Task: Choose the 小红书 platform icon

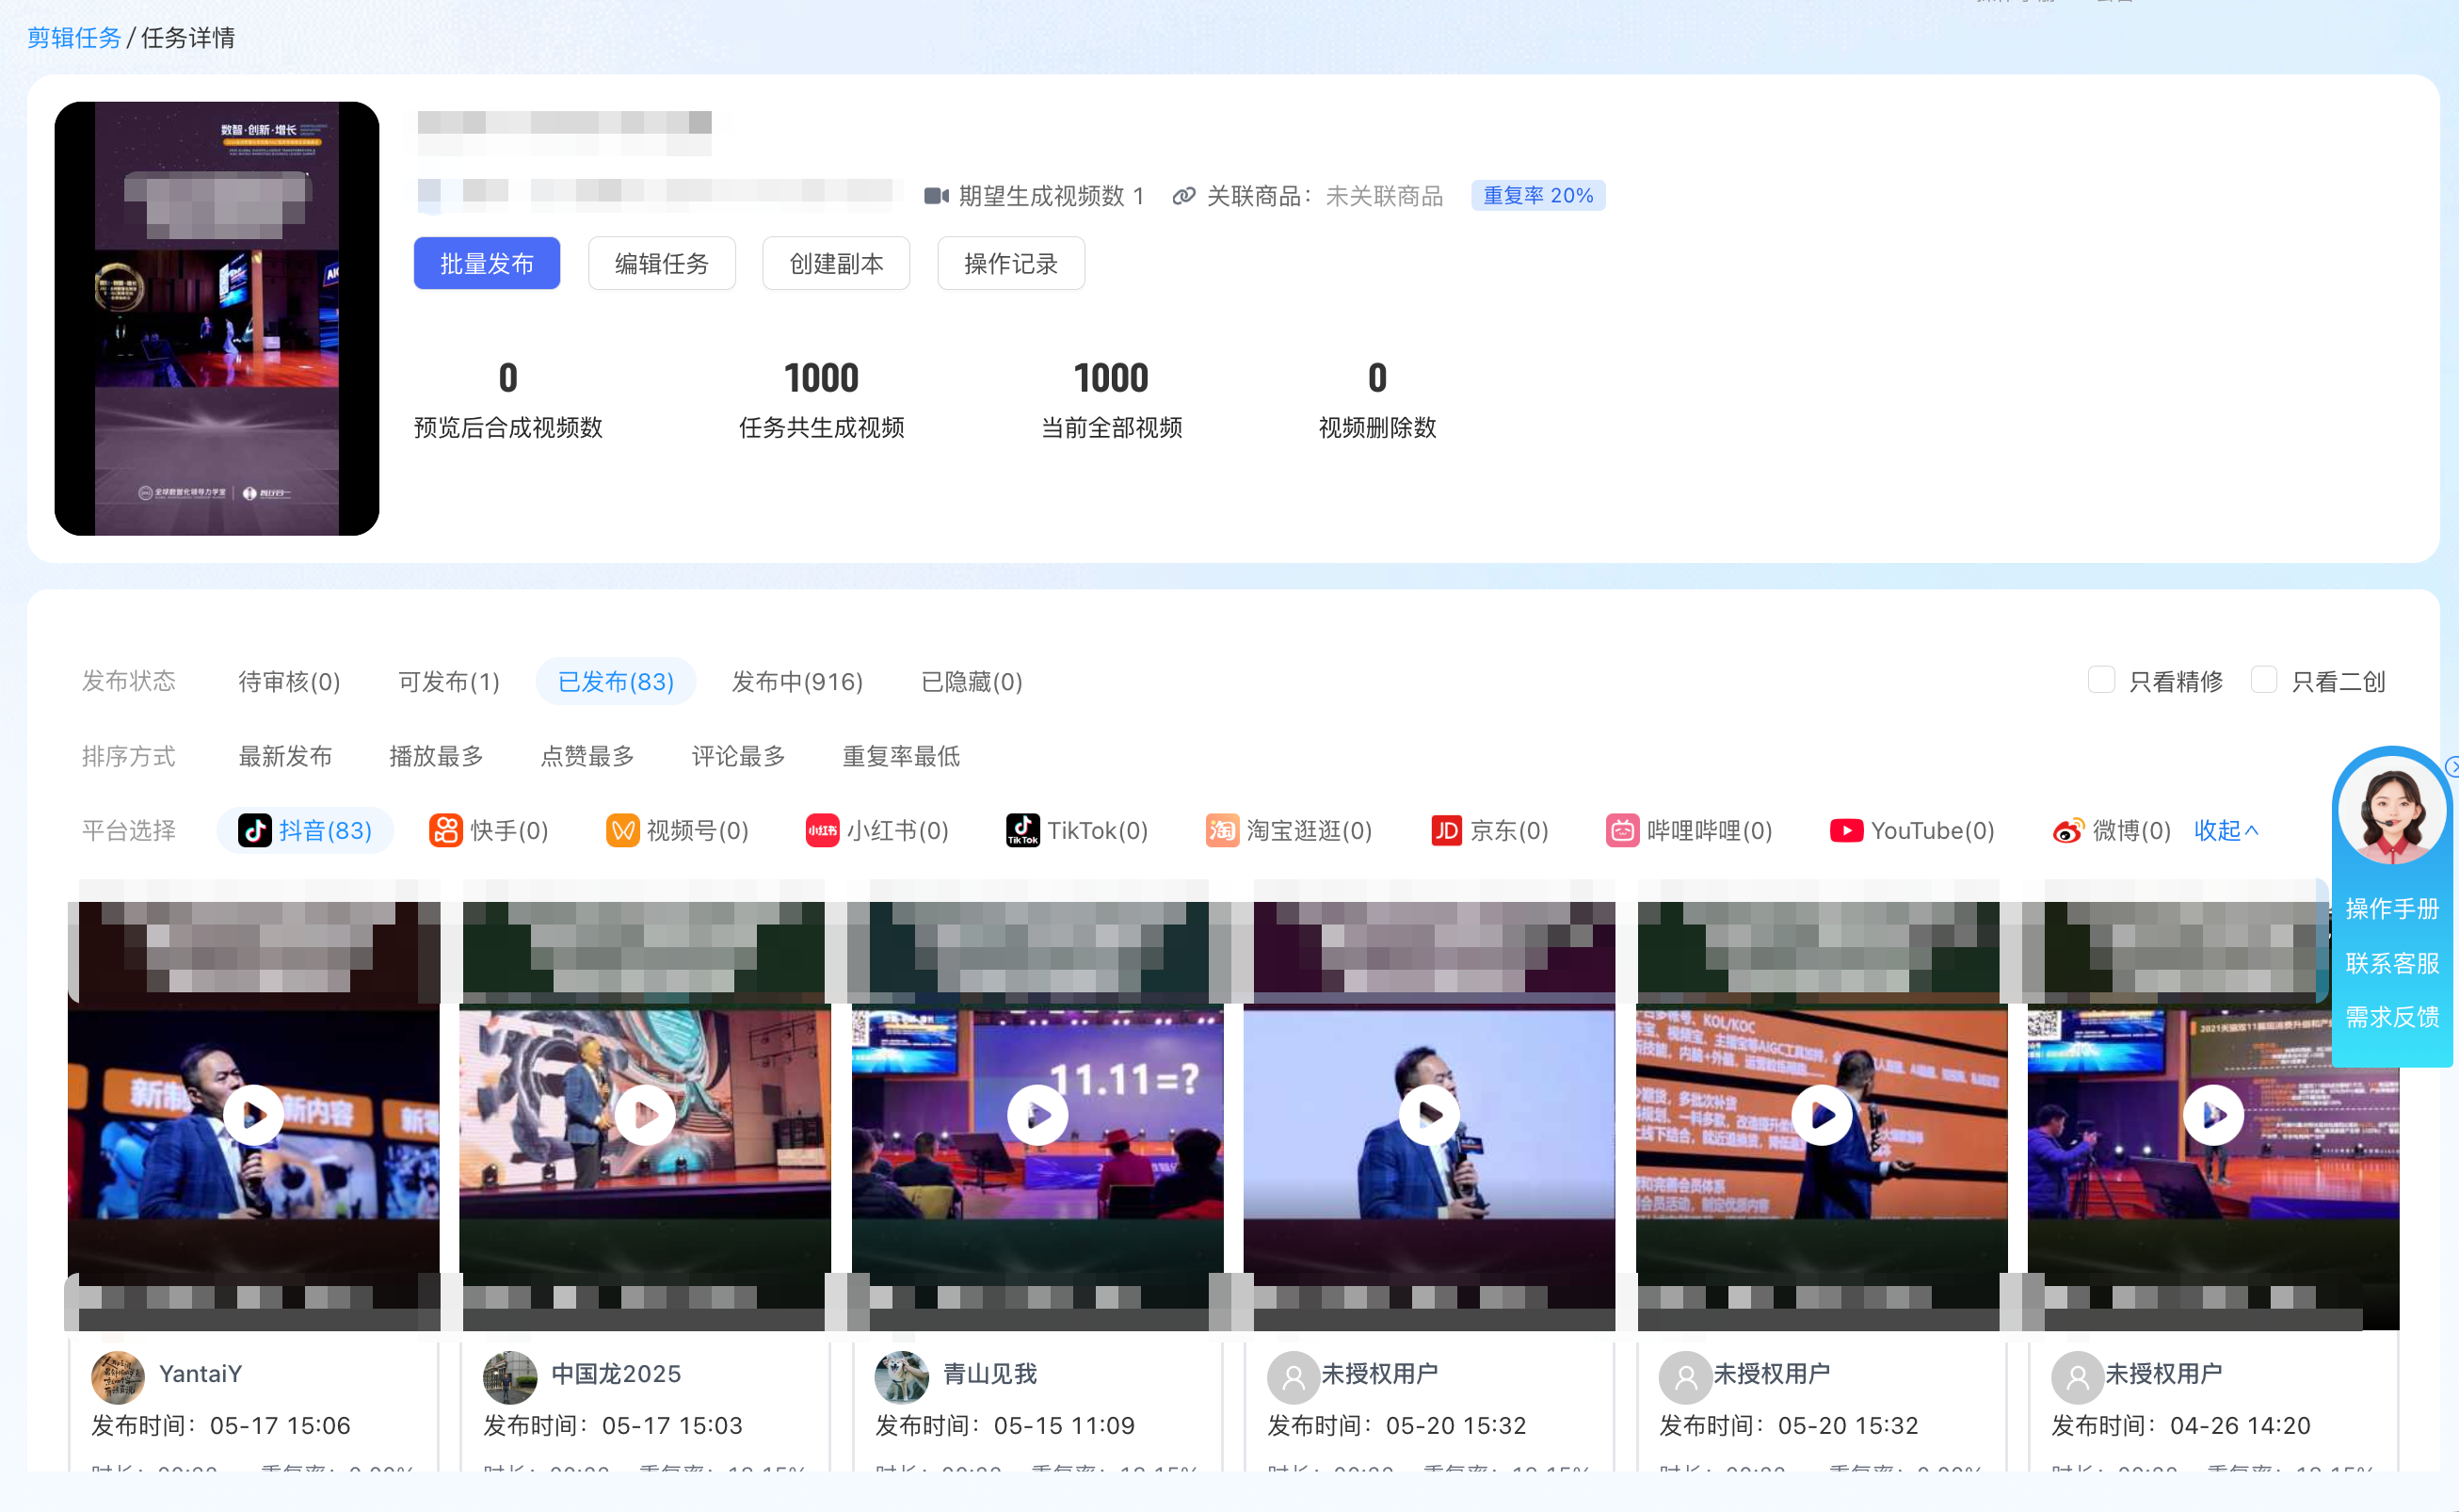Action: tap(822, 830)
